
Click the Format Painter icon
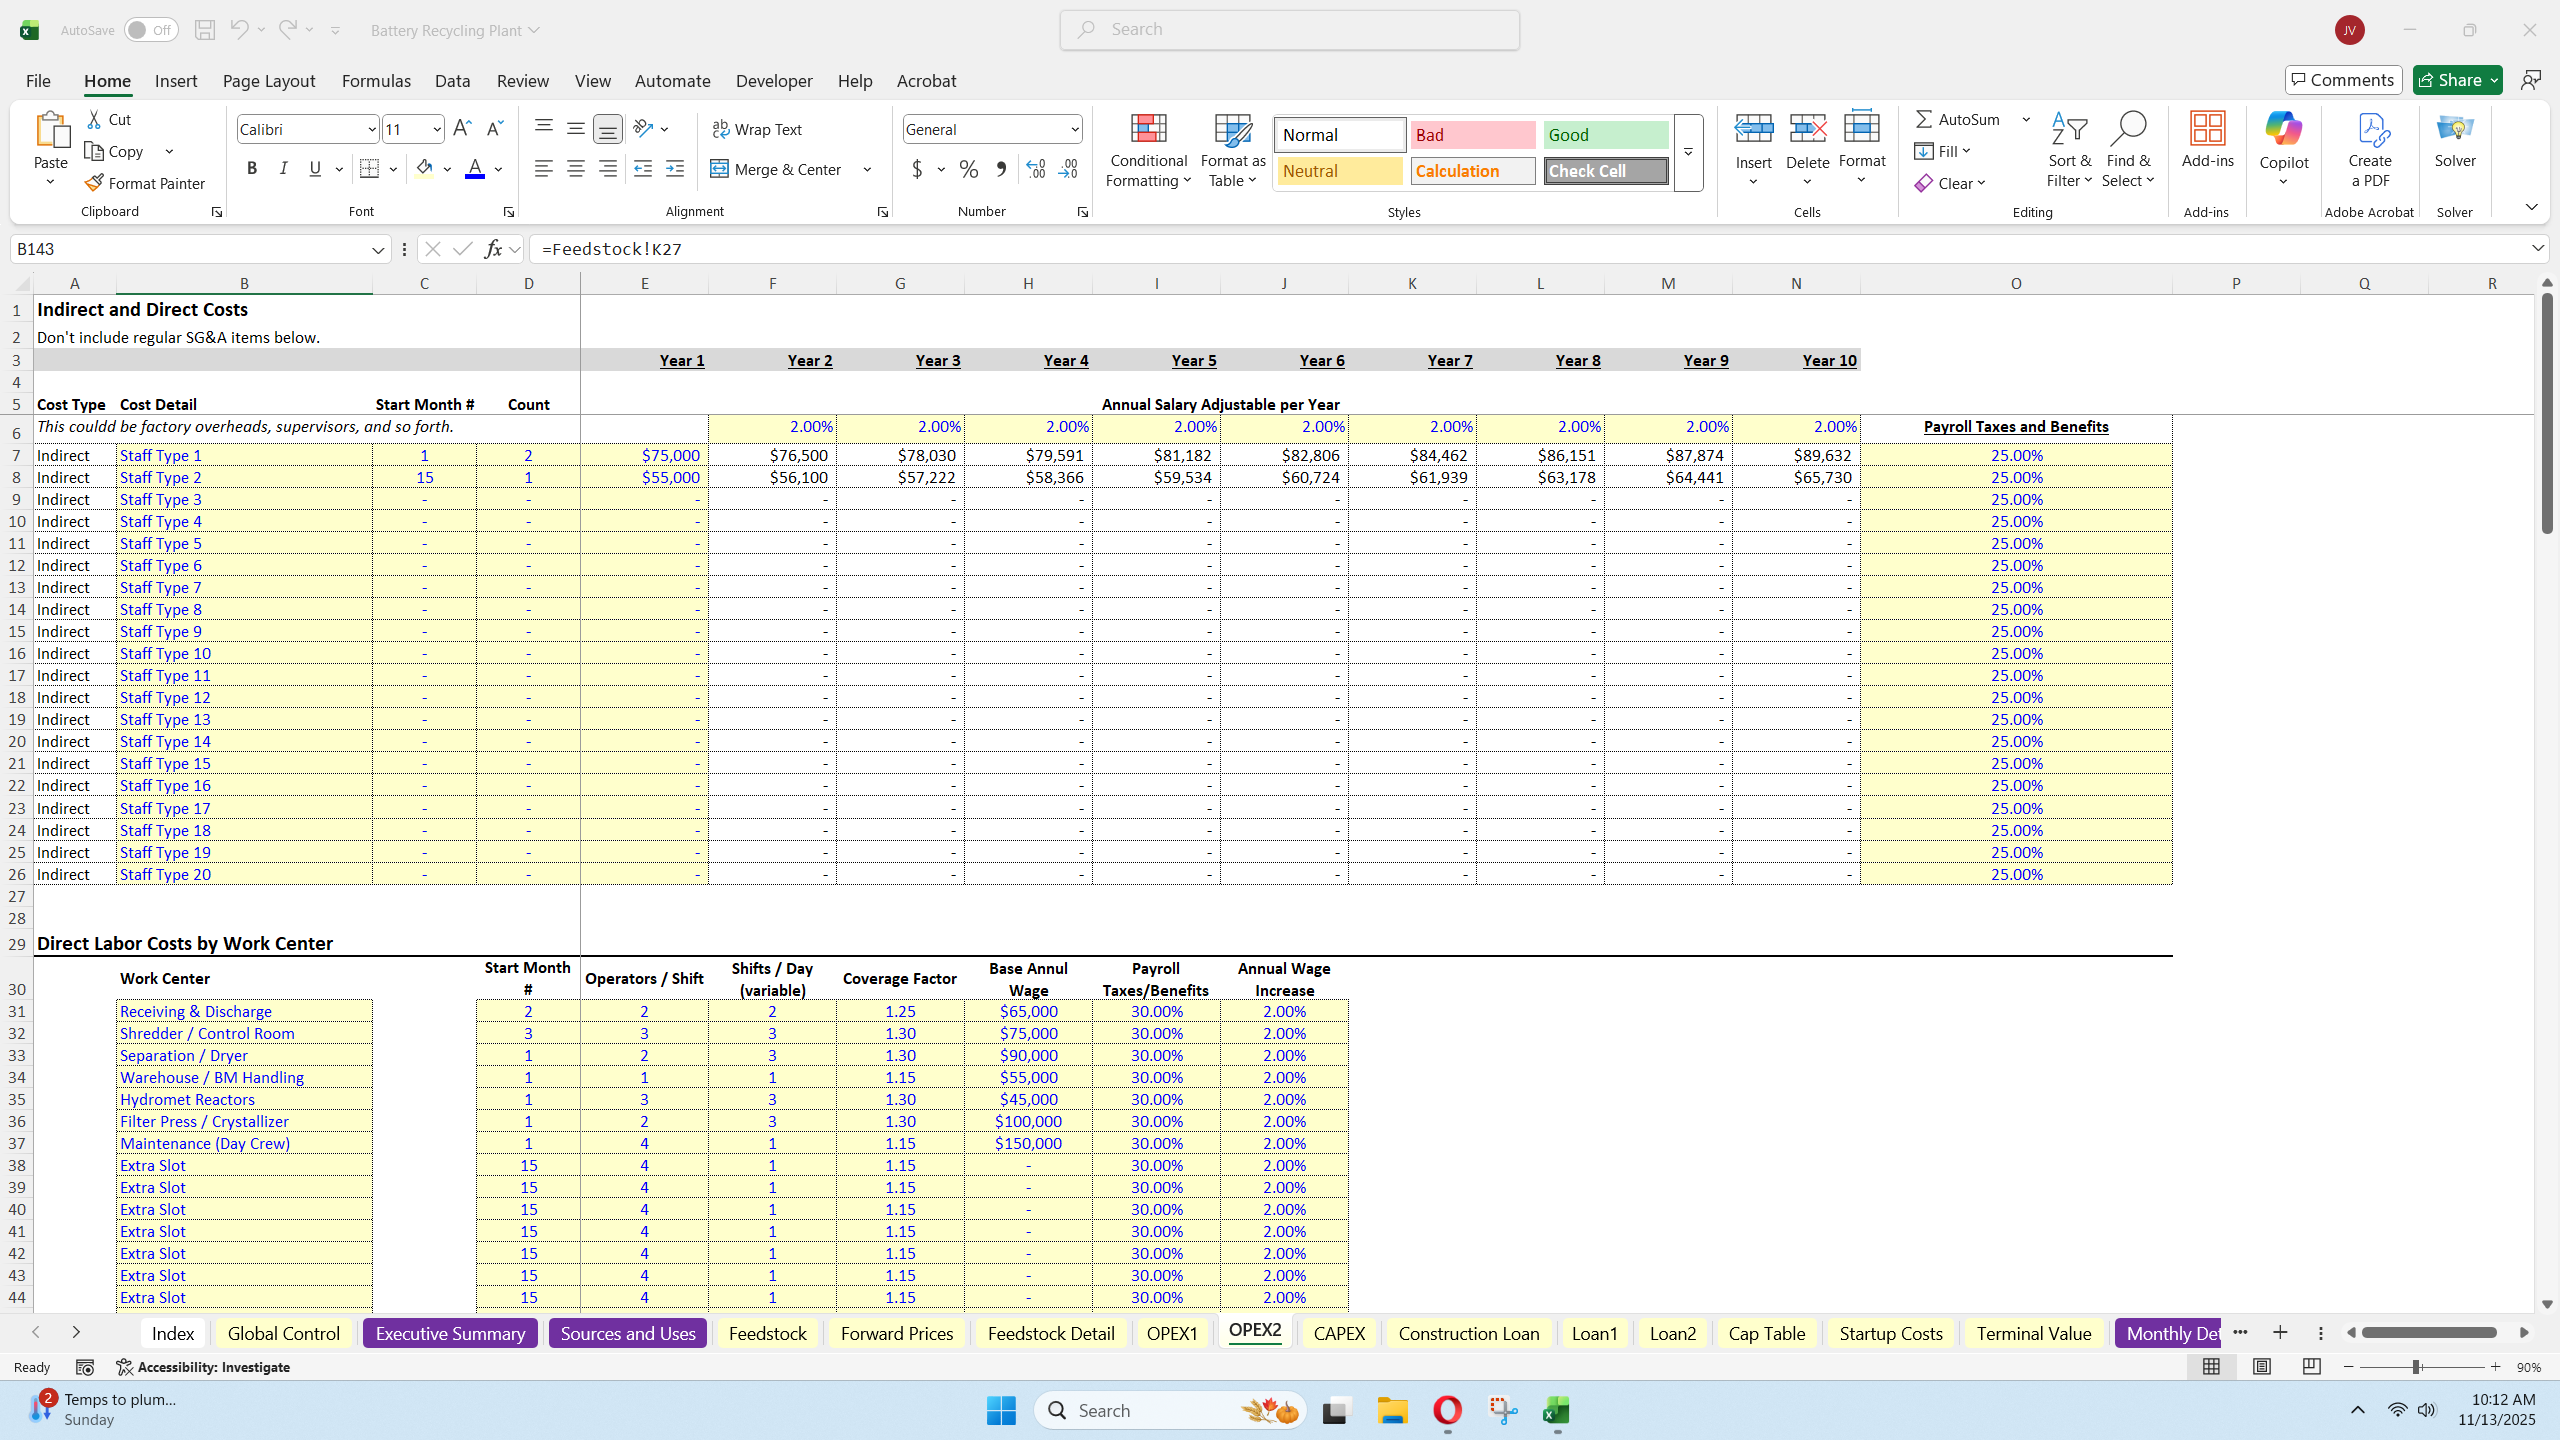coord(94,183)
